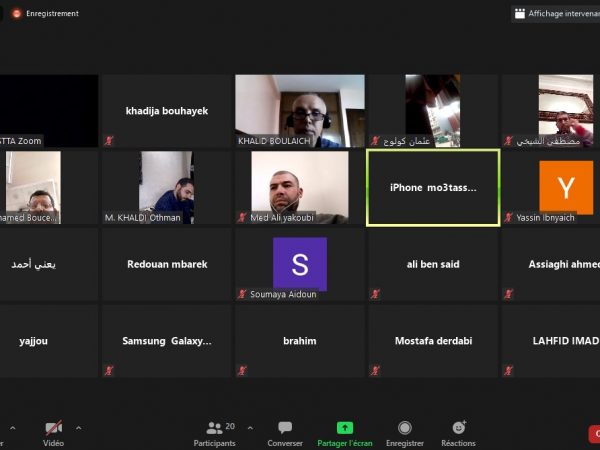Select the Samsung Galaxy... participant tile
The width and height of the screenshot is (600, 450).
(x=167, y=341)
